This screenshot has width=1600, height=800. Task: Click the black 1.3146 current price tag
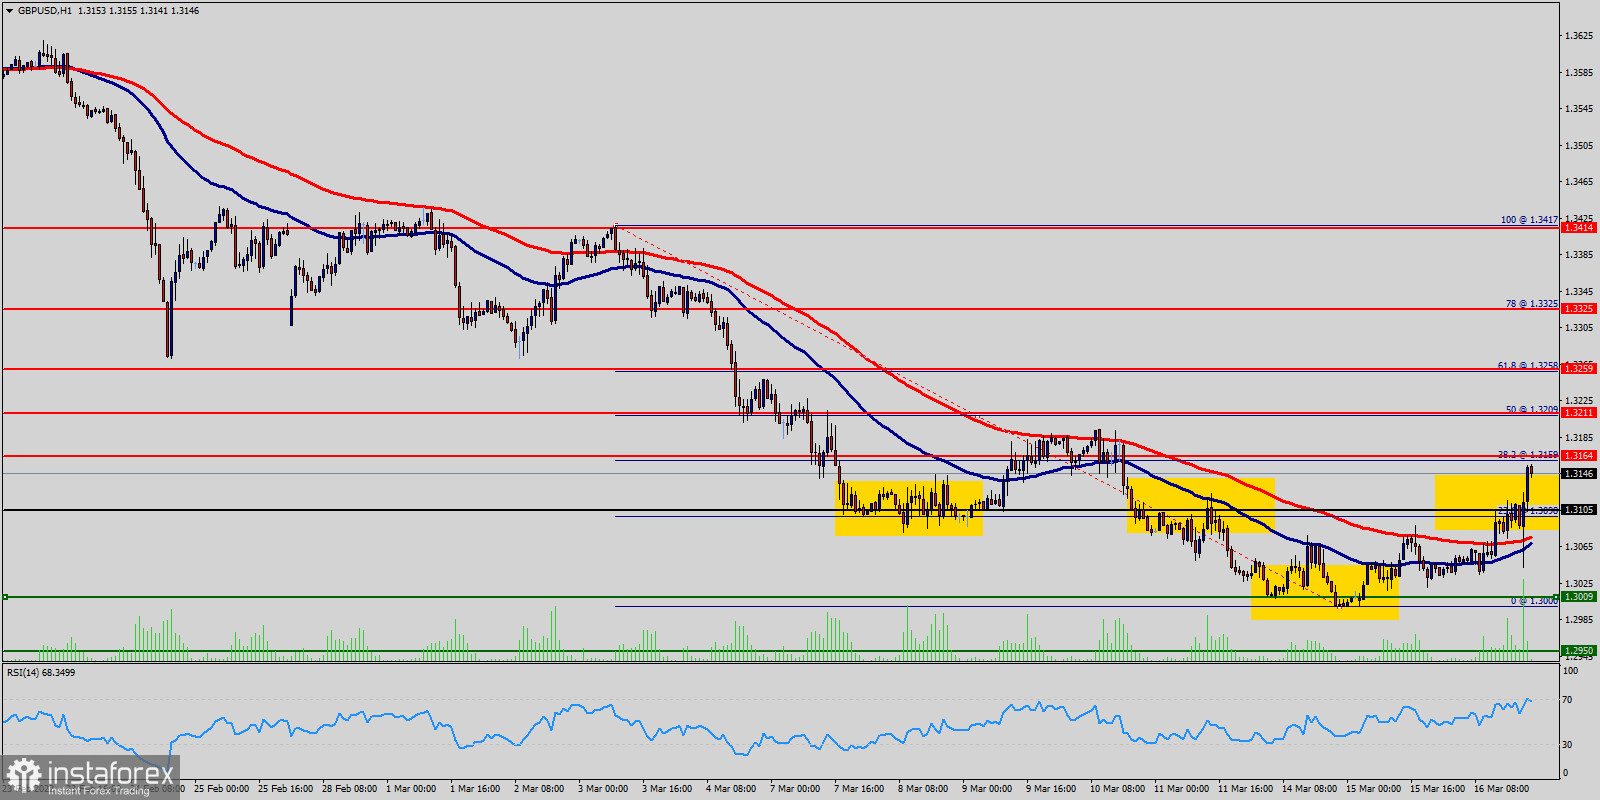[x=1578, y=474]
